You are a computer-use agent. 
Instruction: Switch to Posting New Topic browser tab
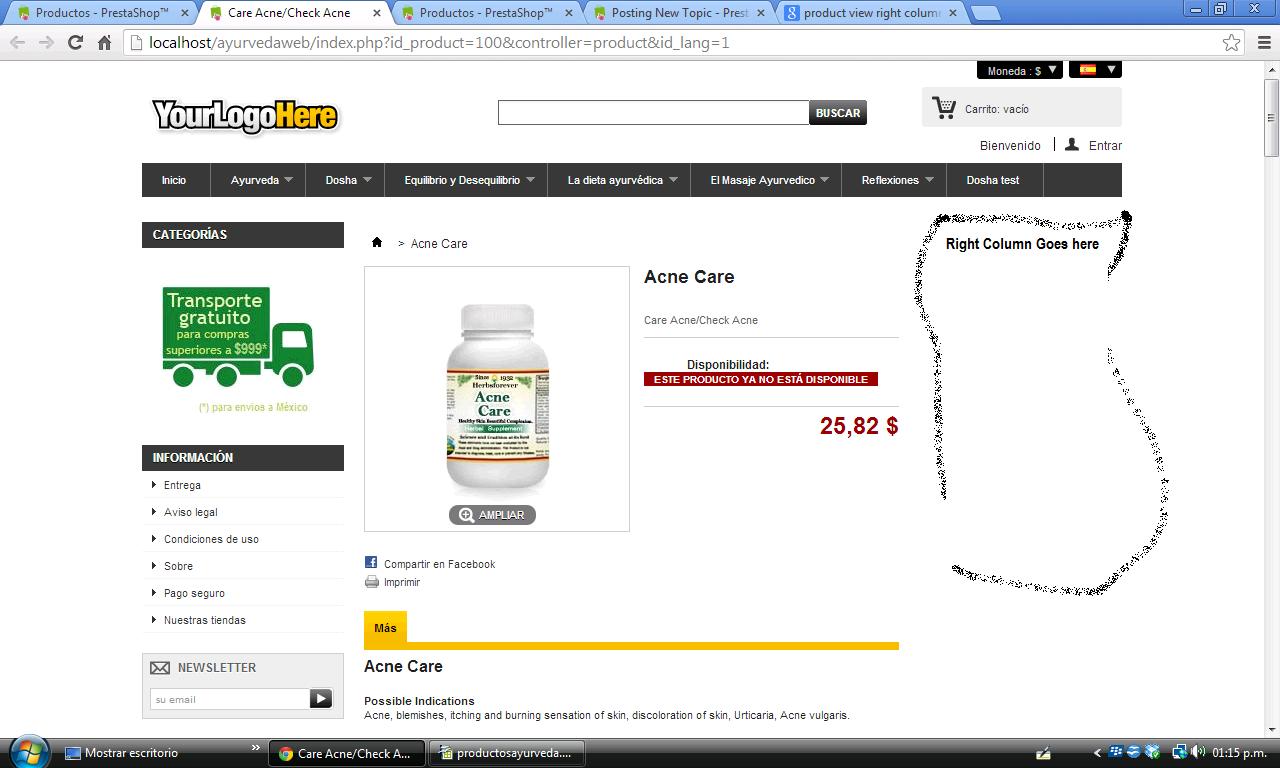(x=679, y=13)
